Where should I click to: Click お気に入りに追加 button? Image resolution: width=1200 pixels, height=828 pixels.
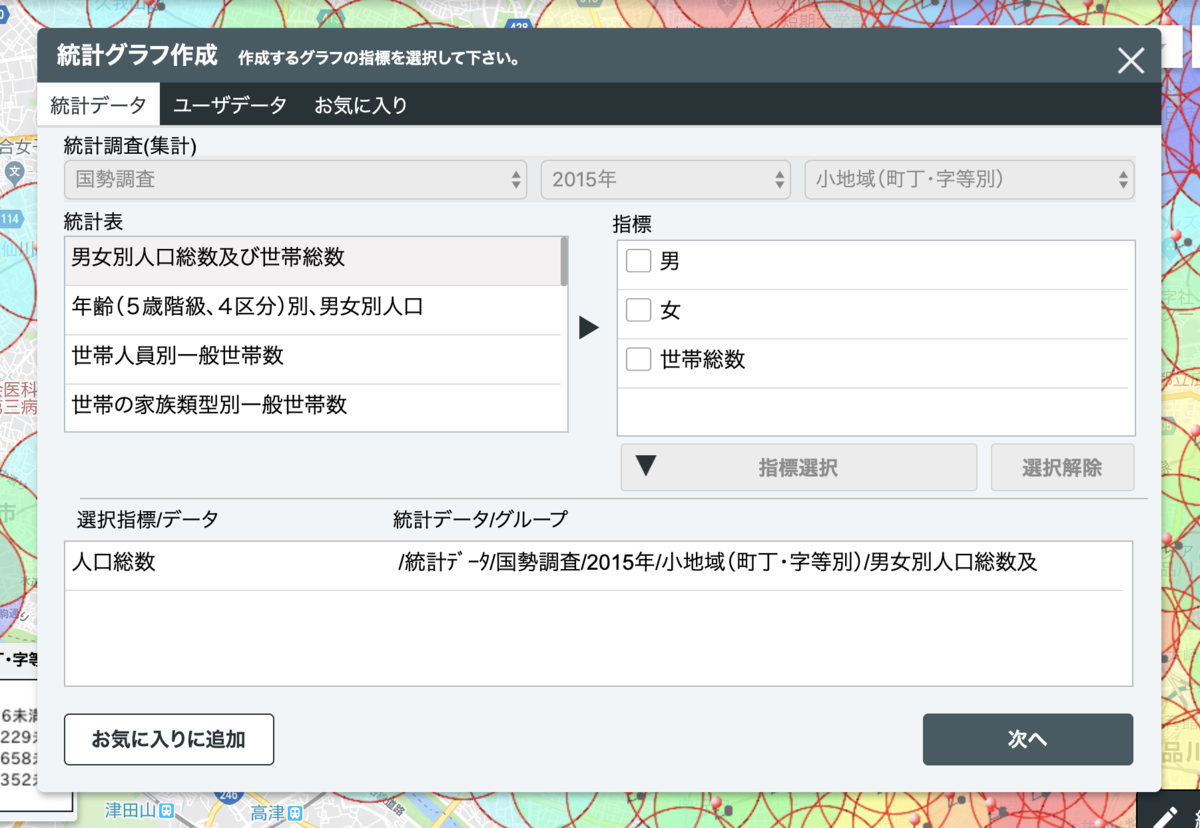click(x=168, y=739)
